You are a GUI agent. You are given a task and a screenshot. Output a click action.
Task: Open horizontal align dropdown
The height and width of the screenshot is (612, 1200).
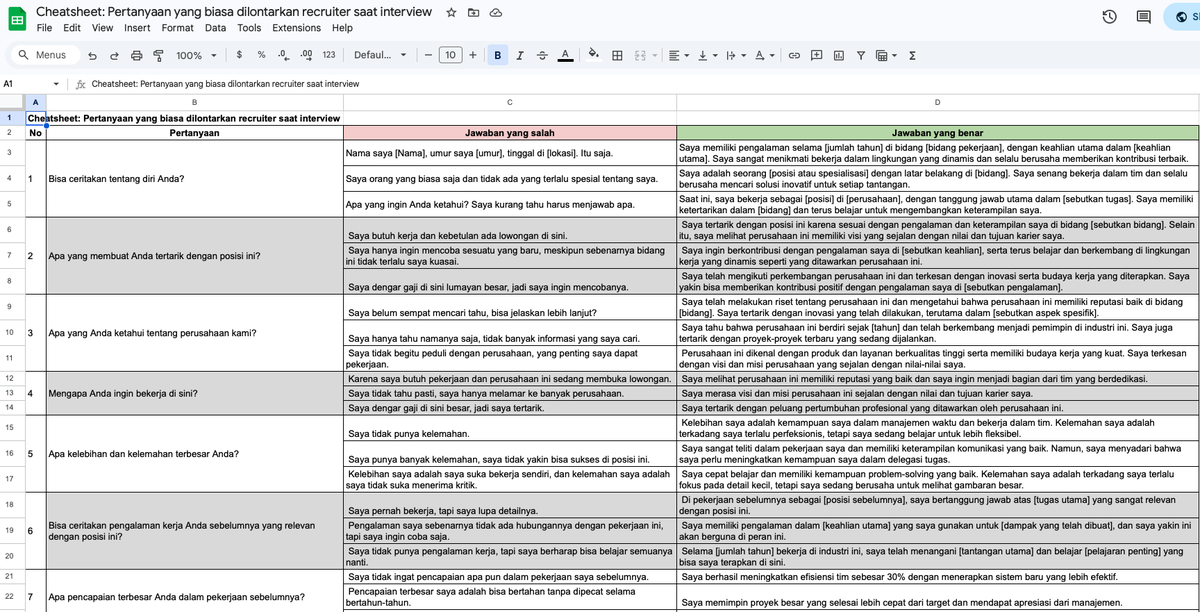click(x=678, y=56)
